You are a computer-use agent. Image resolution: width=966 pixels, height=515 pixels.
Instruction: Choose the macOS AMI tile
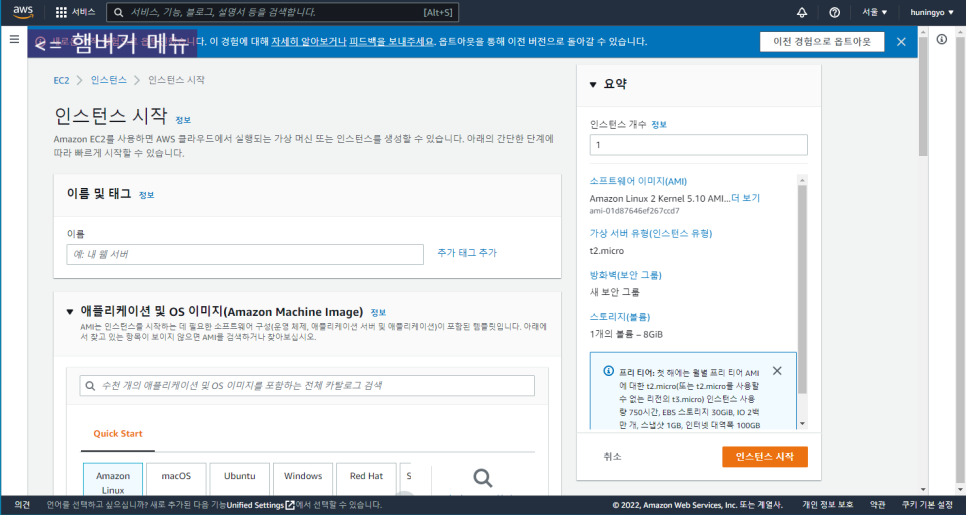pyautogui.click(x=176, y=480)
